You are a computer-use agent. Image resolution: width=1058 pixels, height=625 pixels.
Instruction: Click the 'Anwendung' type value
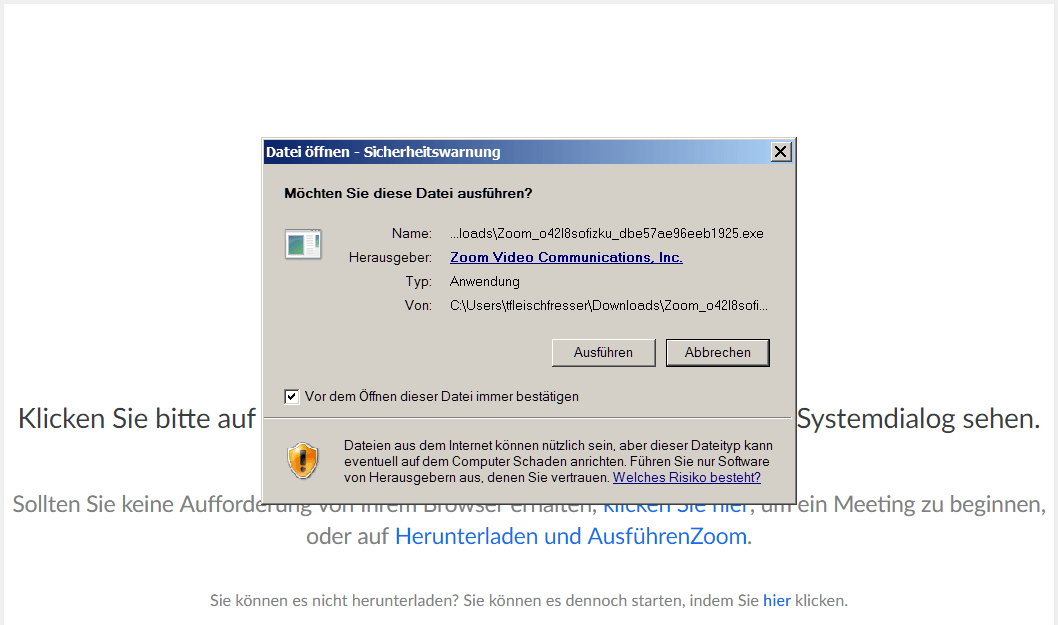tap(484, 281)
